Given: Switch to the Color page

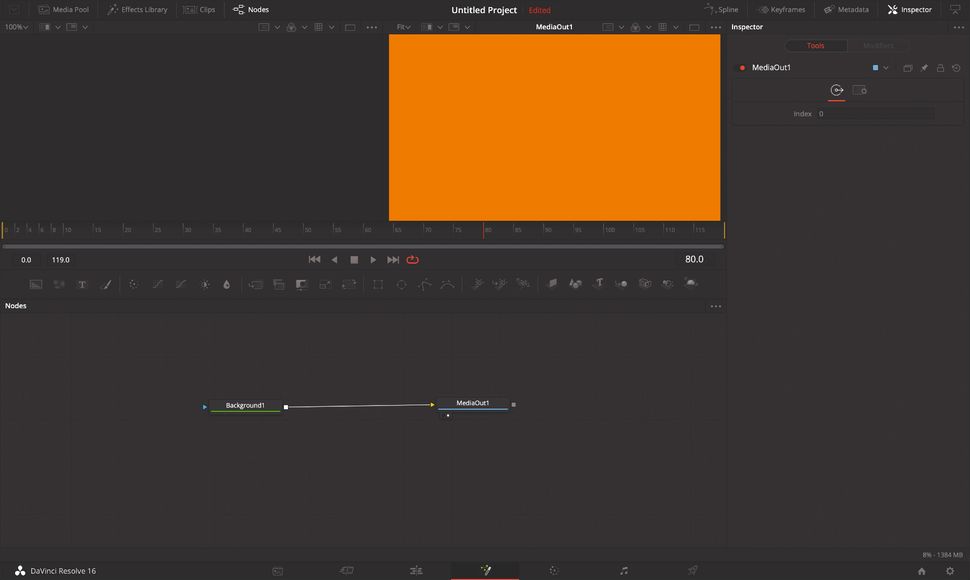Looking at the screenshot, I should point(553,570).
